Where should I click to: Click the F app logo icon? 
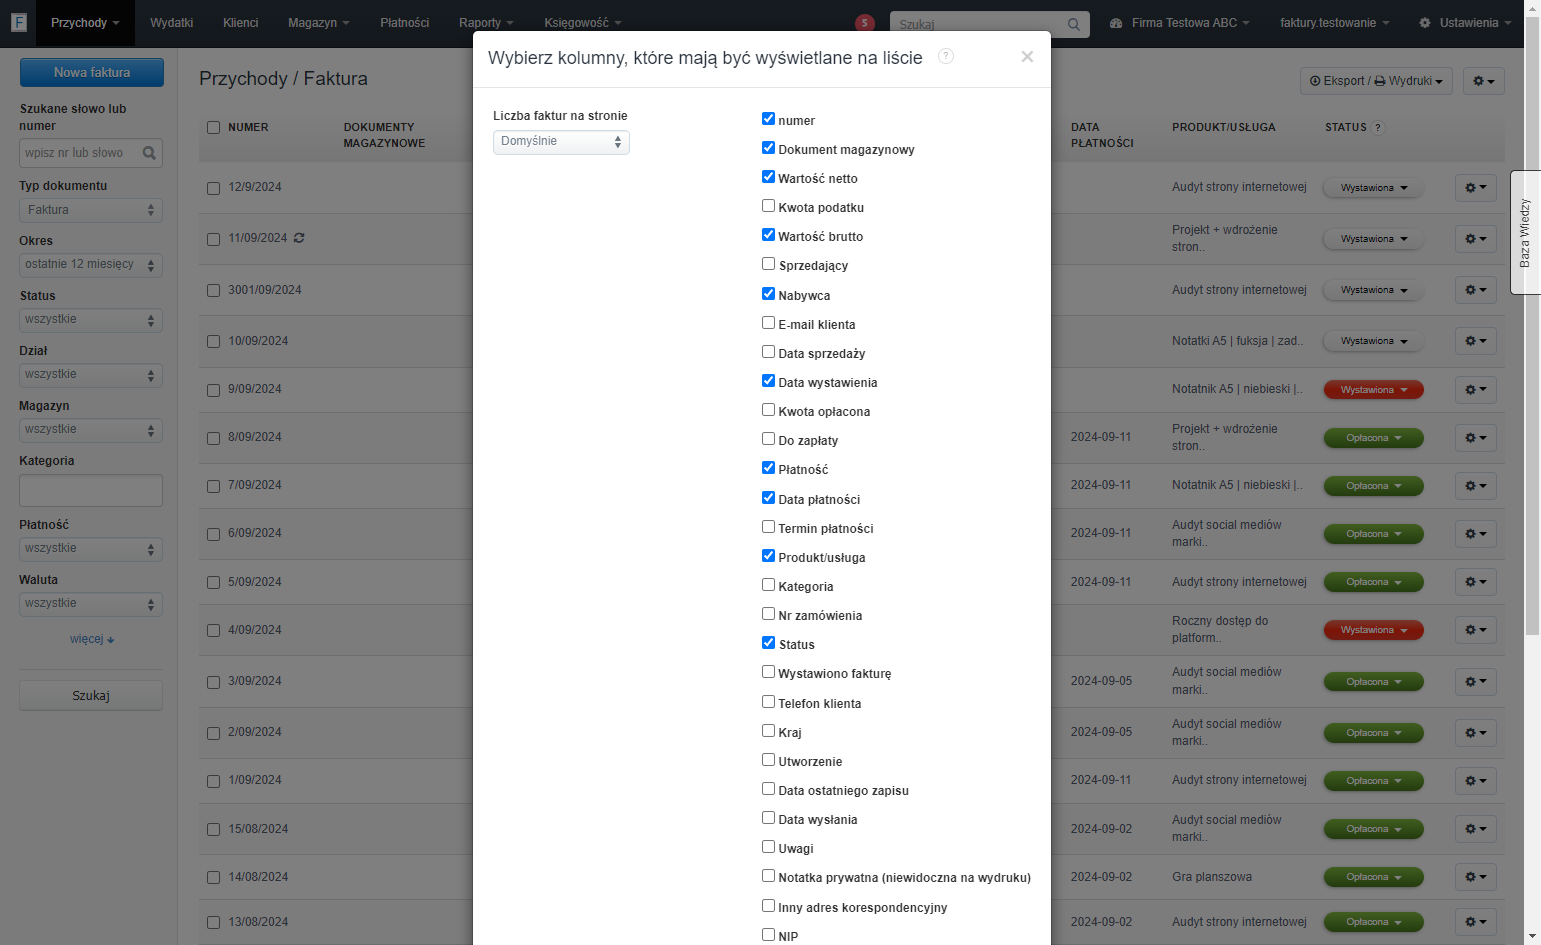18,22
